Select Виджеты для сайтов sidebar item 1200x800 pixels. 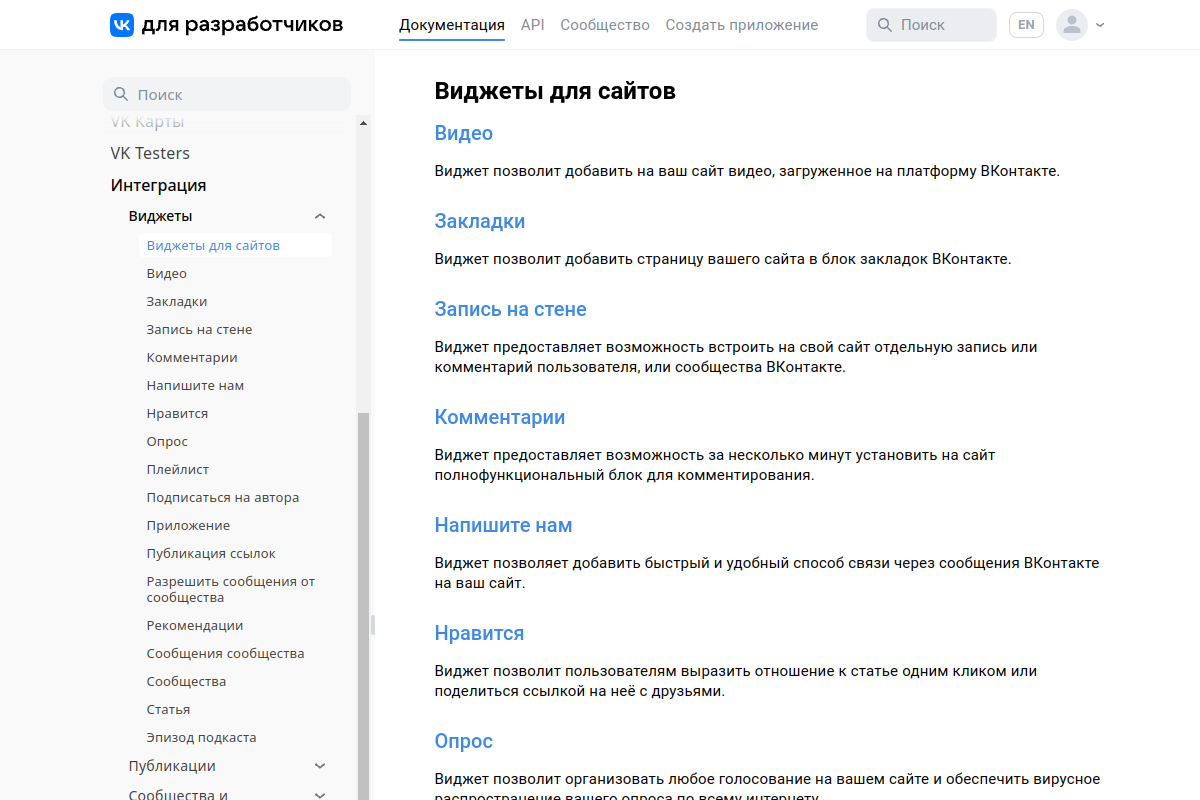point(235,245)
